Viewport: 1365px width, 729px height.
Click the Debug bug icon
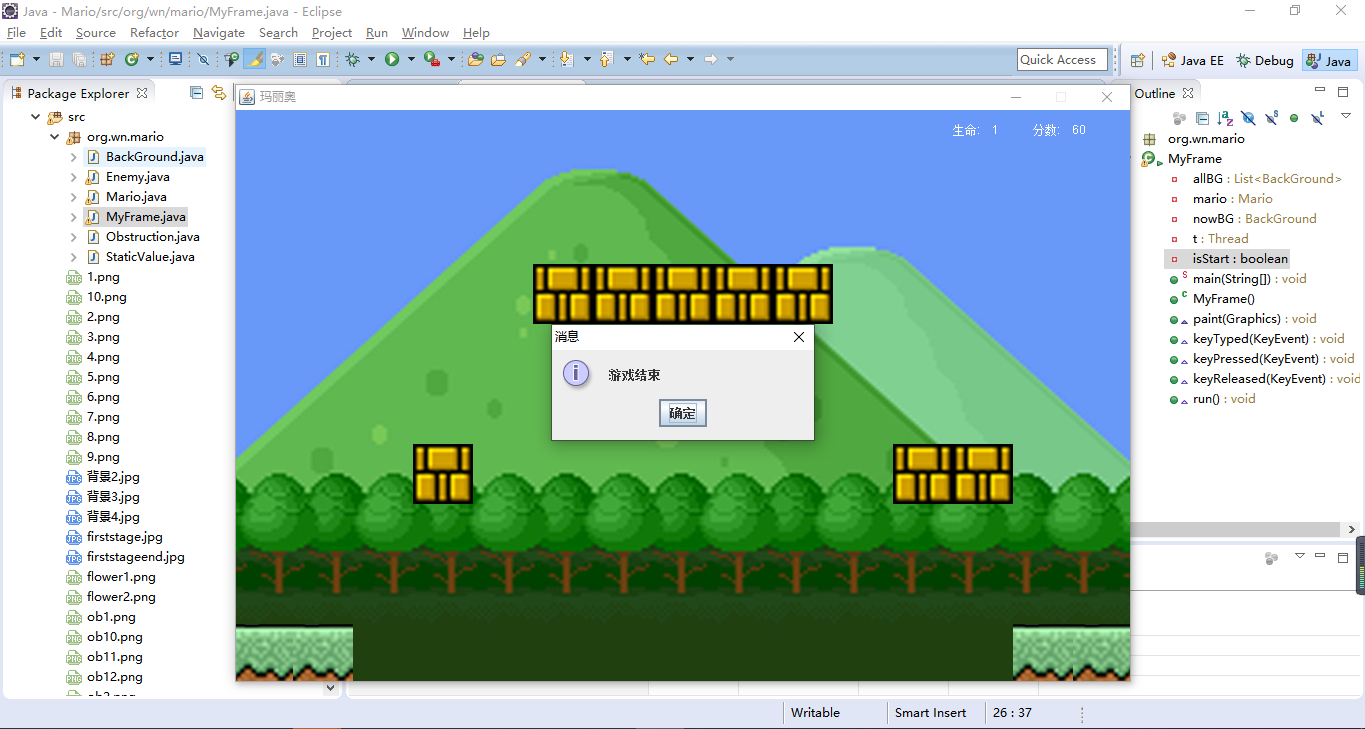coord(352,59)
